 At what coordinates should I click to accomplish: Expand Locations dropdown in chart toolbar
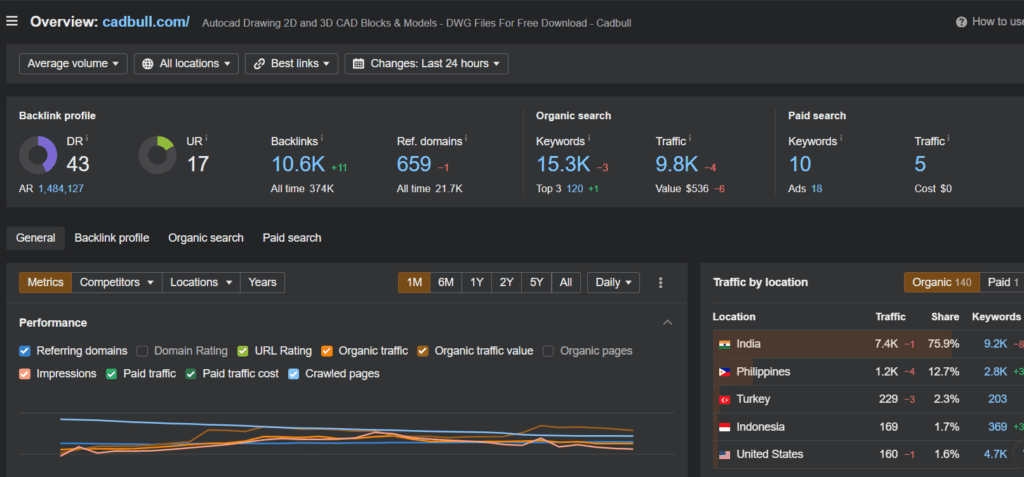point(201,282)
